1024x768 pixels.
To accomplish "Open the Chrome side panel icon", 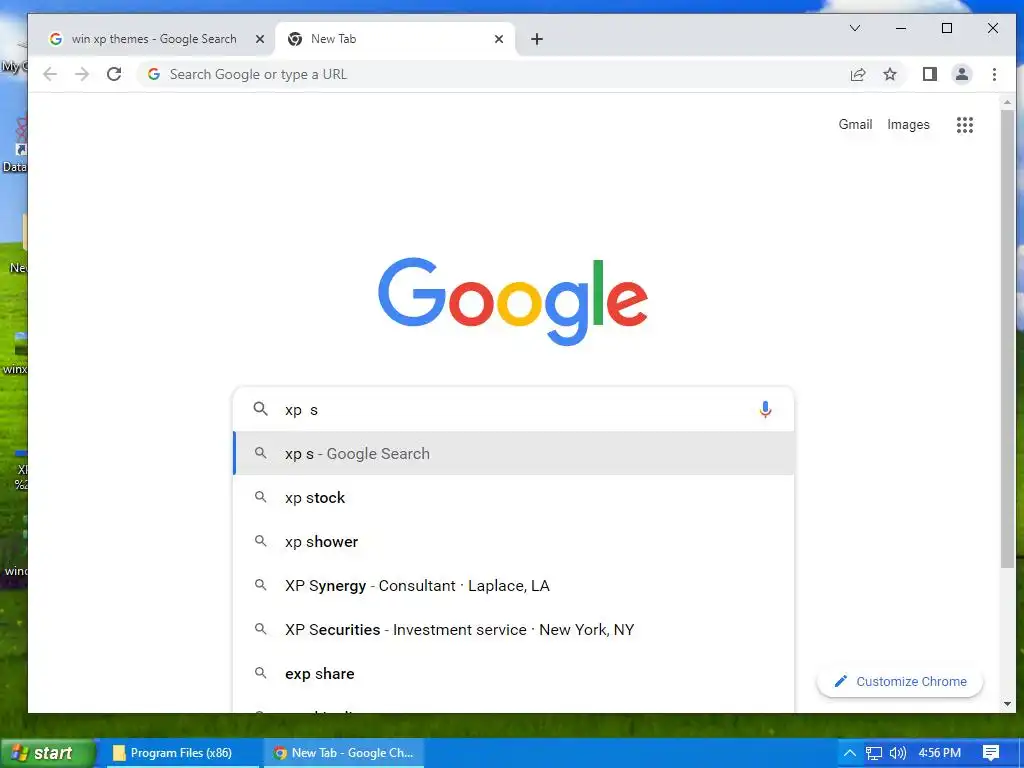I will pyautogui.click(x=930, y=74).
